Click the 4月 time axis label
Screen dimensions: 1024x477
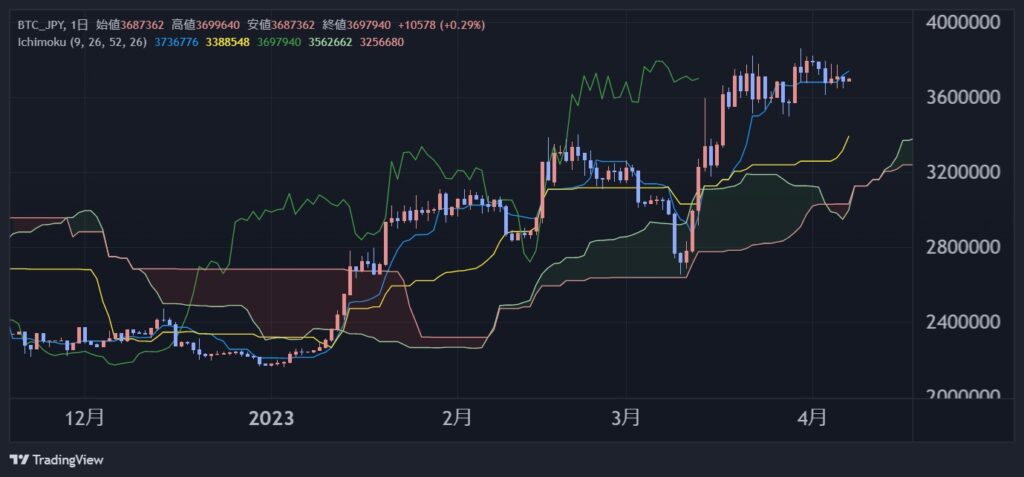[x=812, y=417]
